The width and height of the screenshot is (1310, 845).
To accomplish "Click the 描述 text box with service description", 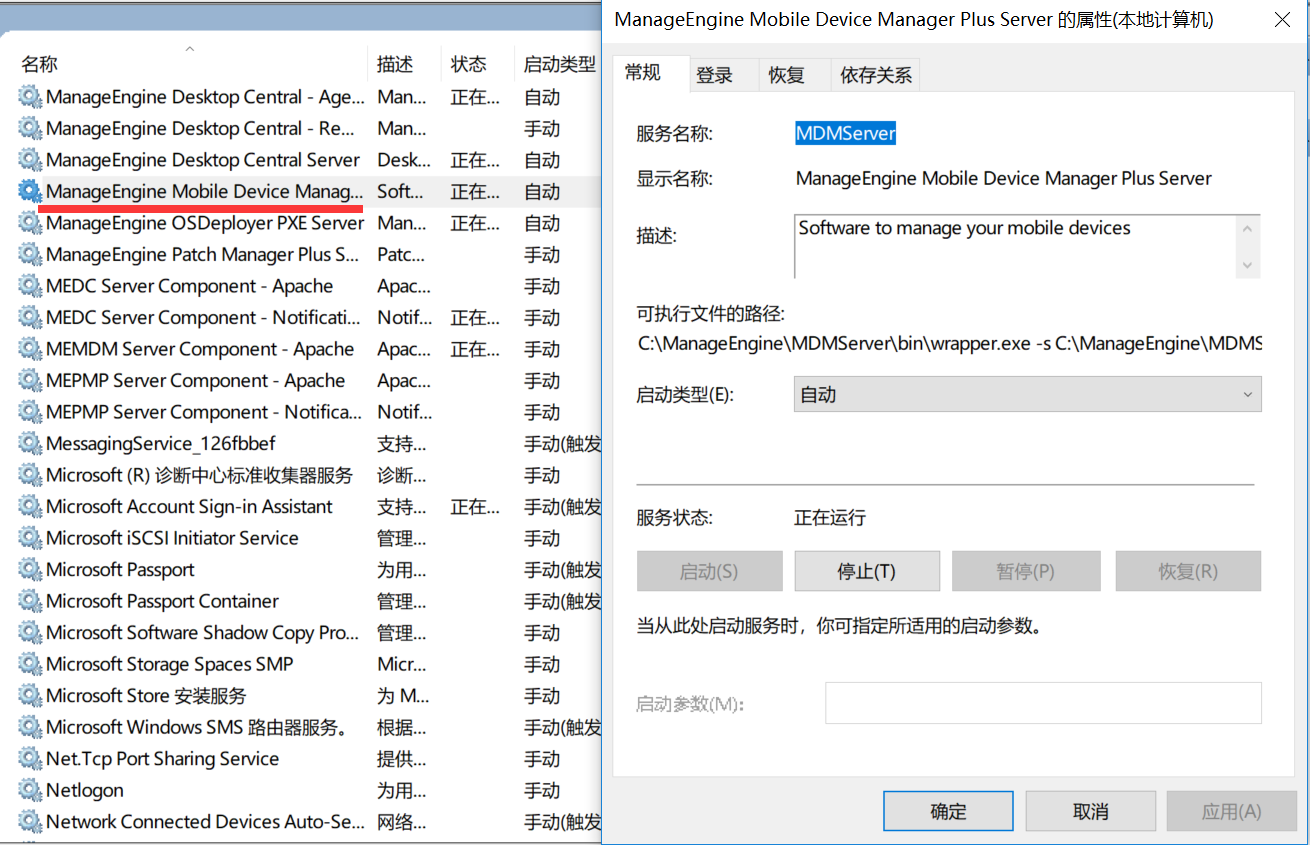I will point(1015,246).
